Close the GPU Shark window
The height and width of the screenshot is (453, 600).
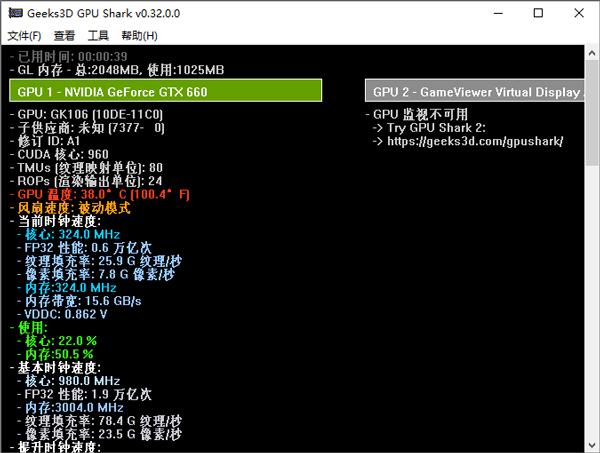point(579,13)
